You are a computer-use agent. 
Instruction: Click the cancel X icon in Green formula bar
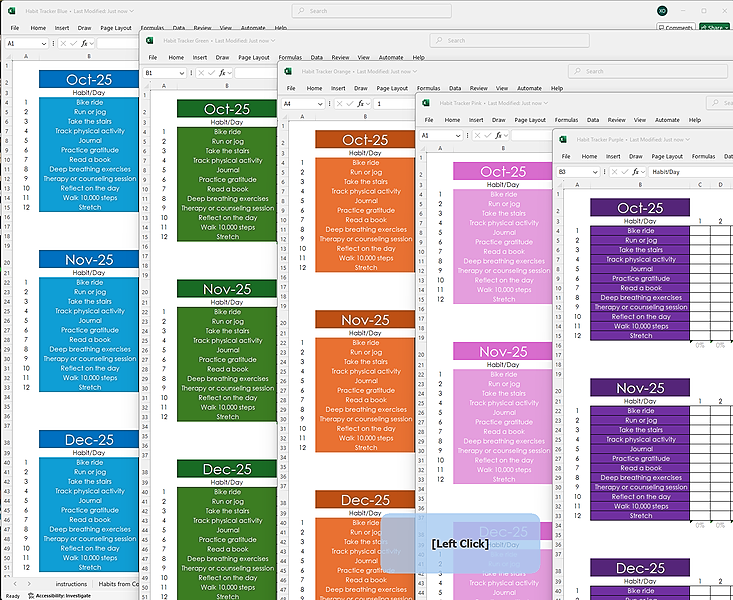coord(199,73)
